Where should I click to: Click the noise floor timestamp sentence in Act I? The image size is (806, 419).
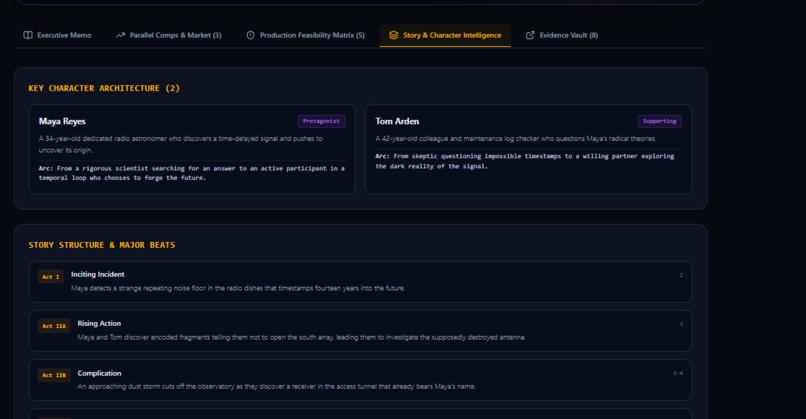click(x=238, y=288)
